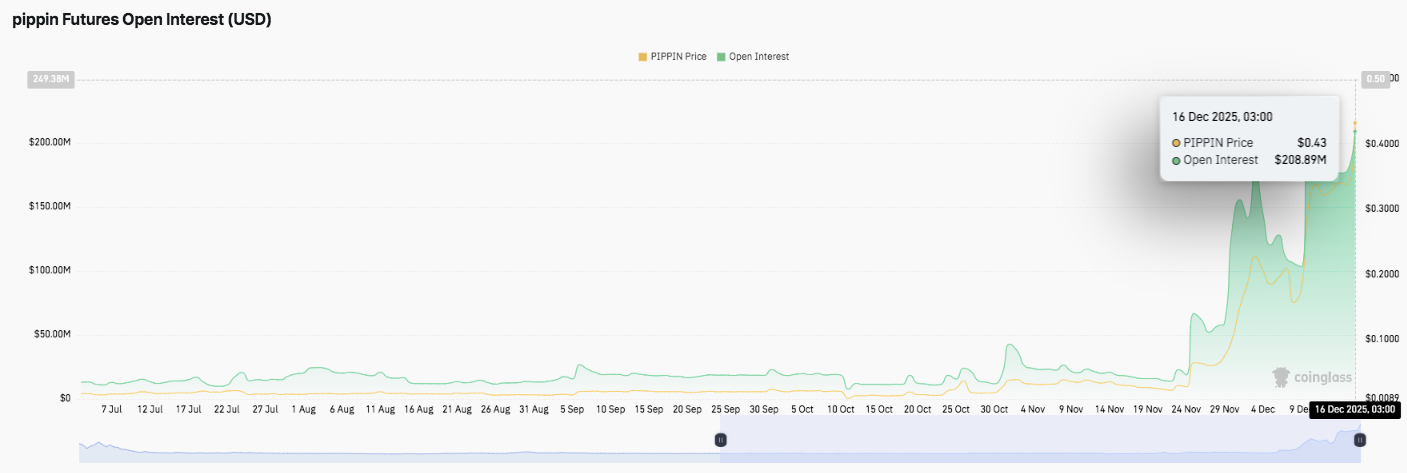The image size is (1407, 473).
Task: Click the coinglass watermark logo
Action: click(x=1311, y=377)
